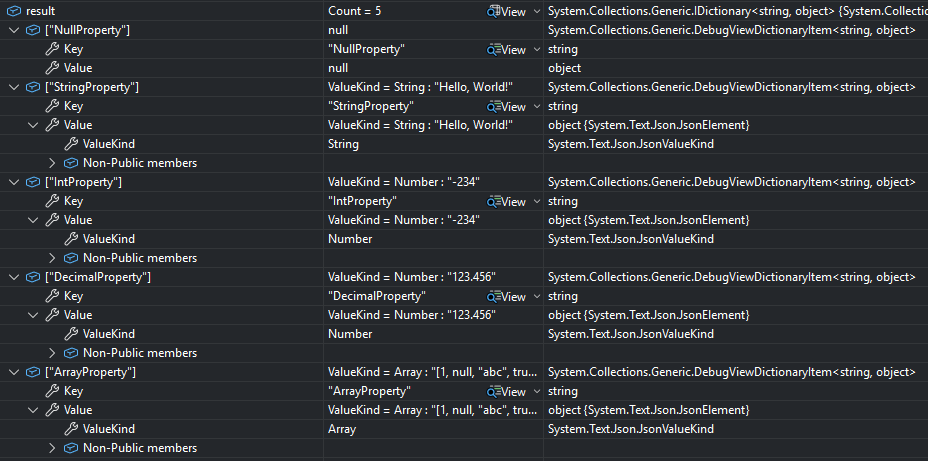This screenshot has width=928, height=461.
Task: Click Non-Public members cube icon under ArrayProperty
Action: click(x=71, y=448)
